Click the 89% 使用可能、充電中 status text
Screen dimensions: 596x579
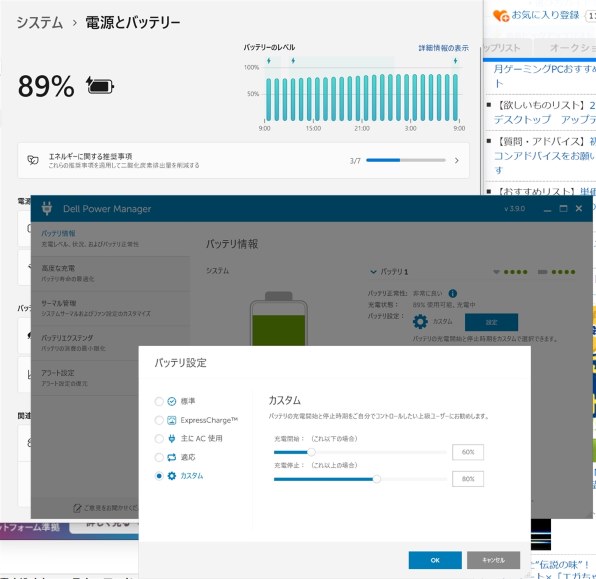(x=444, y=305)
